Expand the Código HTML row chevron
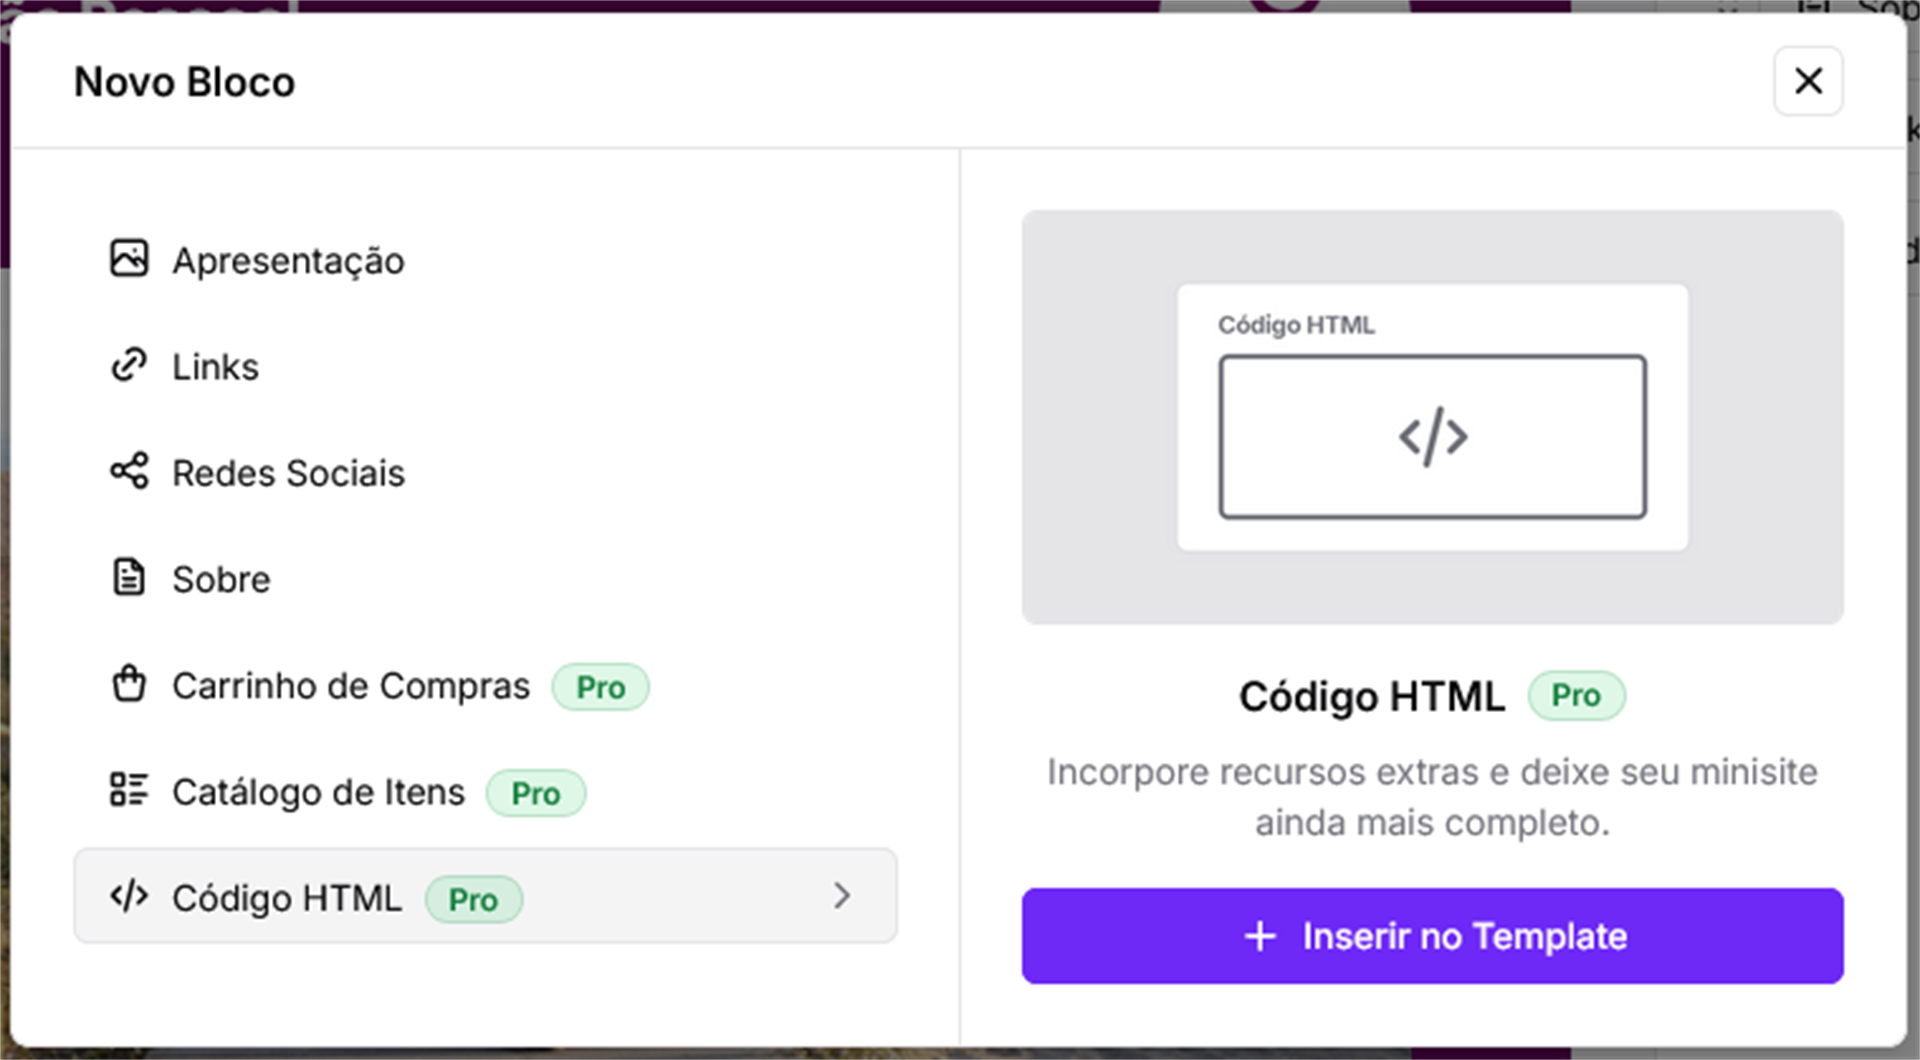This screenshot has width=1920, height=1060. pyautogui.click(x=842, y=896)
